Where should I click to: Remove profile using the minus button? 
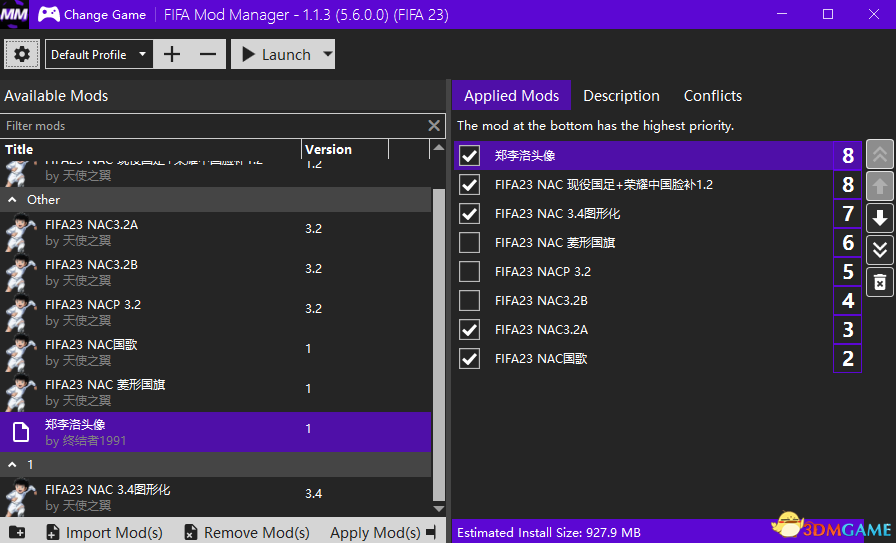click(207, 54)
